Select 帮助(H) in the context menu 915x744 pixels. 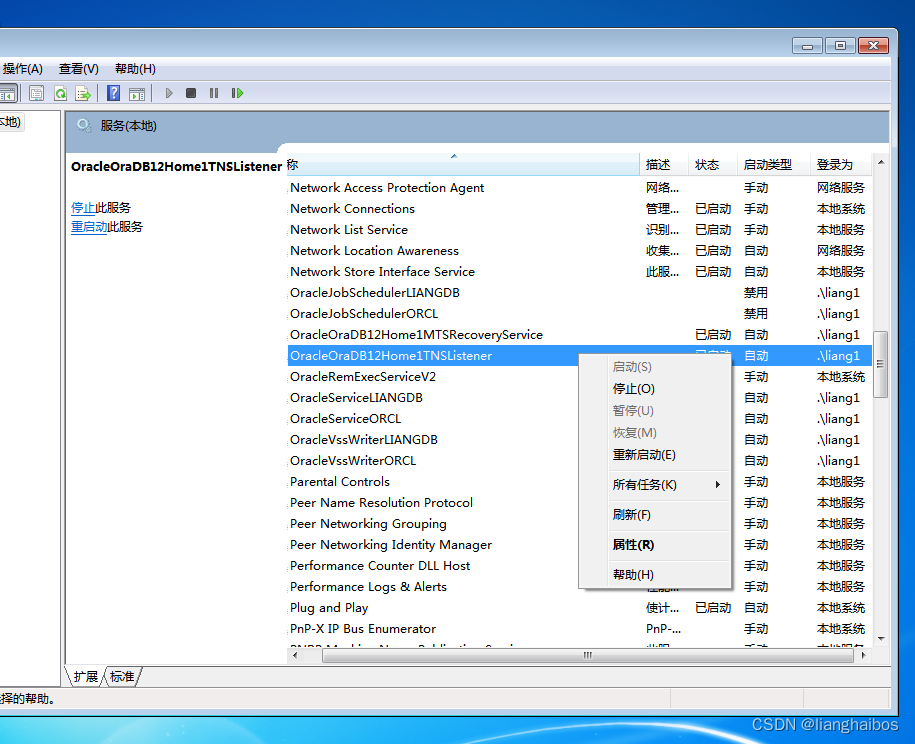(x=633, y=575)
